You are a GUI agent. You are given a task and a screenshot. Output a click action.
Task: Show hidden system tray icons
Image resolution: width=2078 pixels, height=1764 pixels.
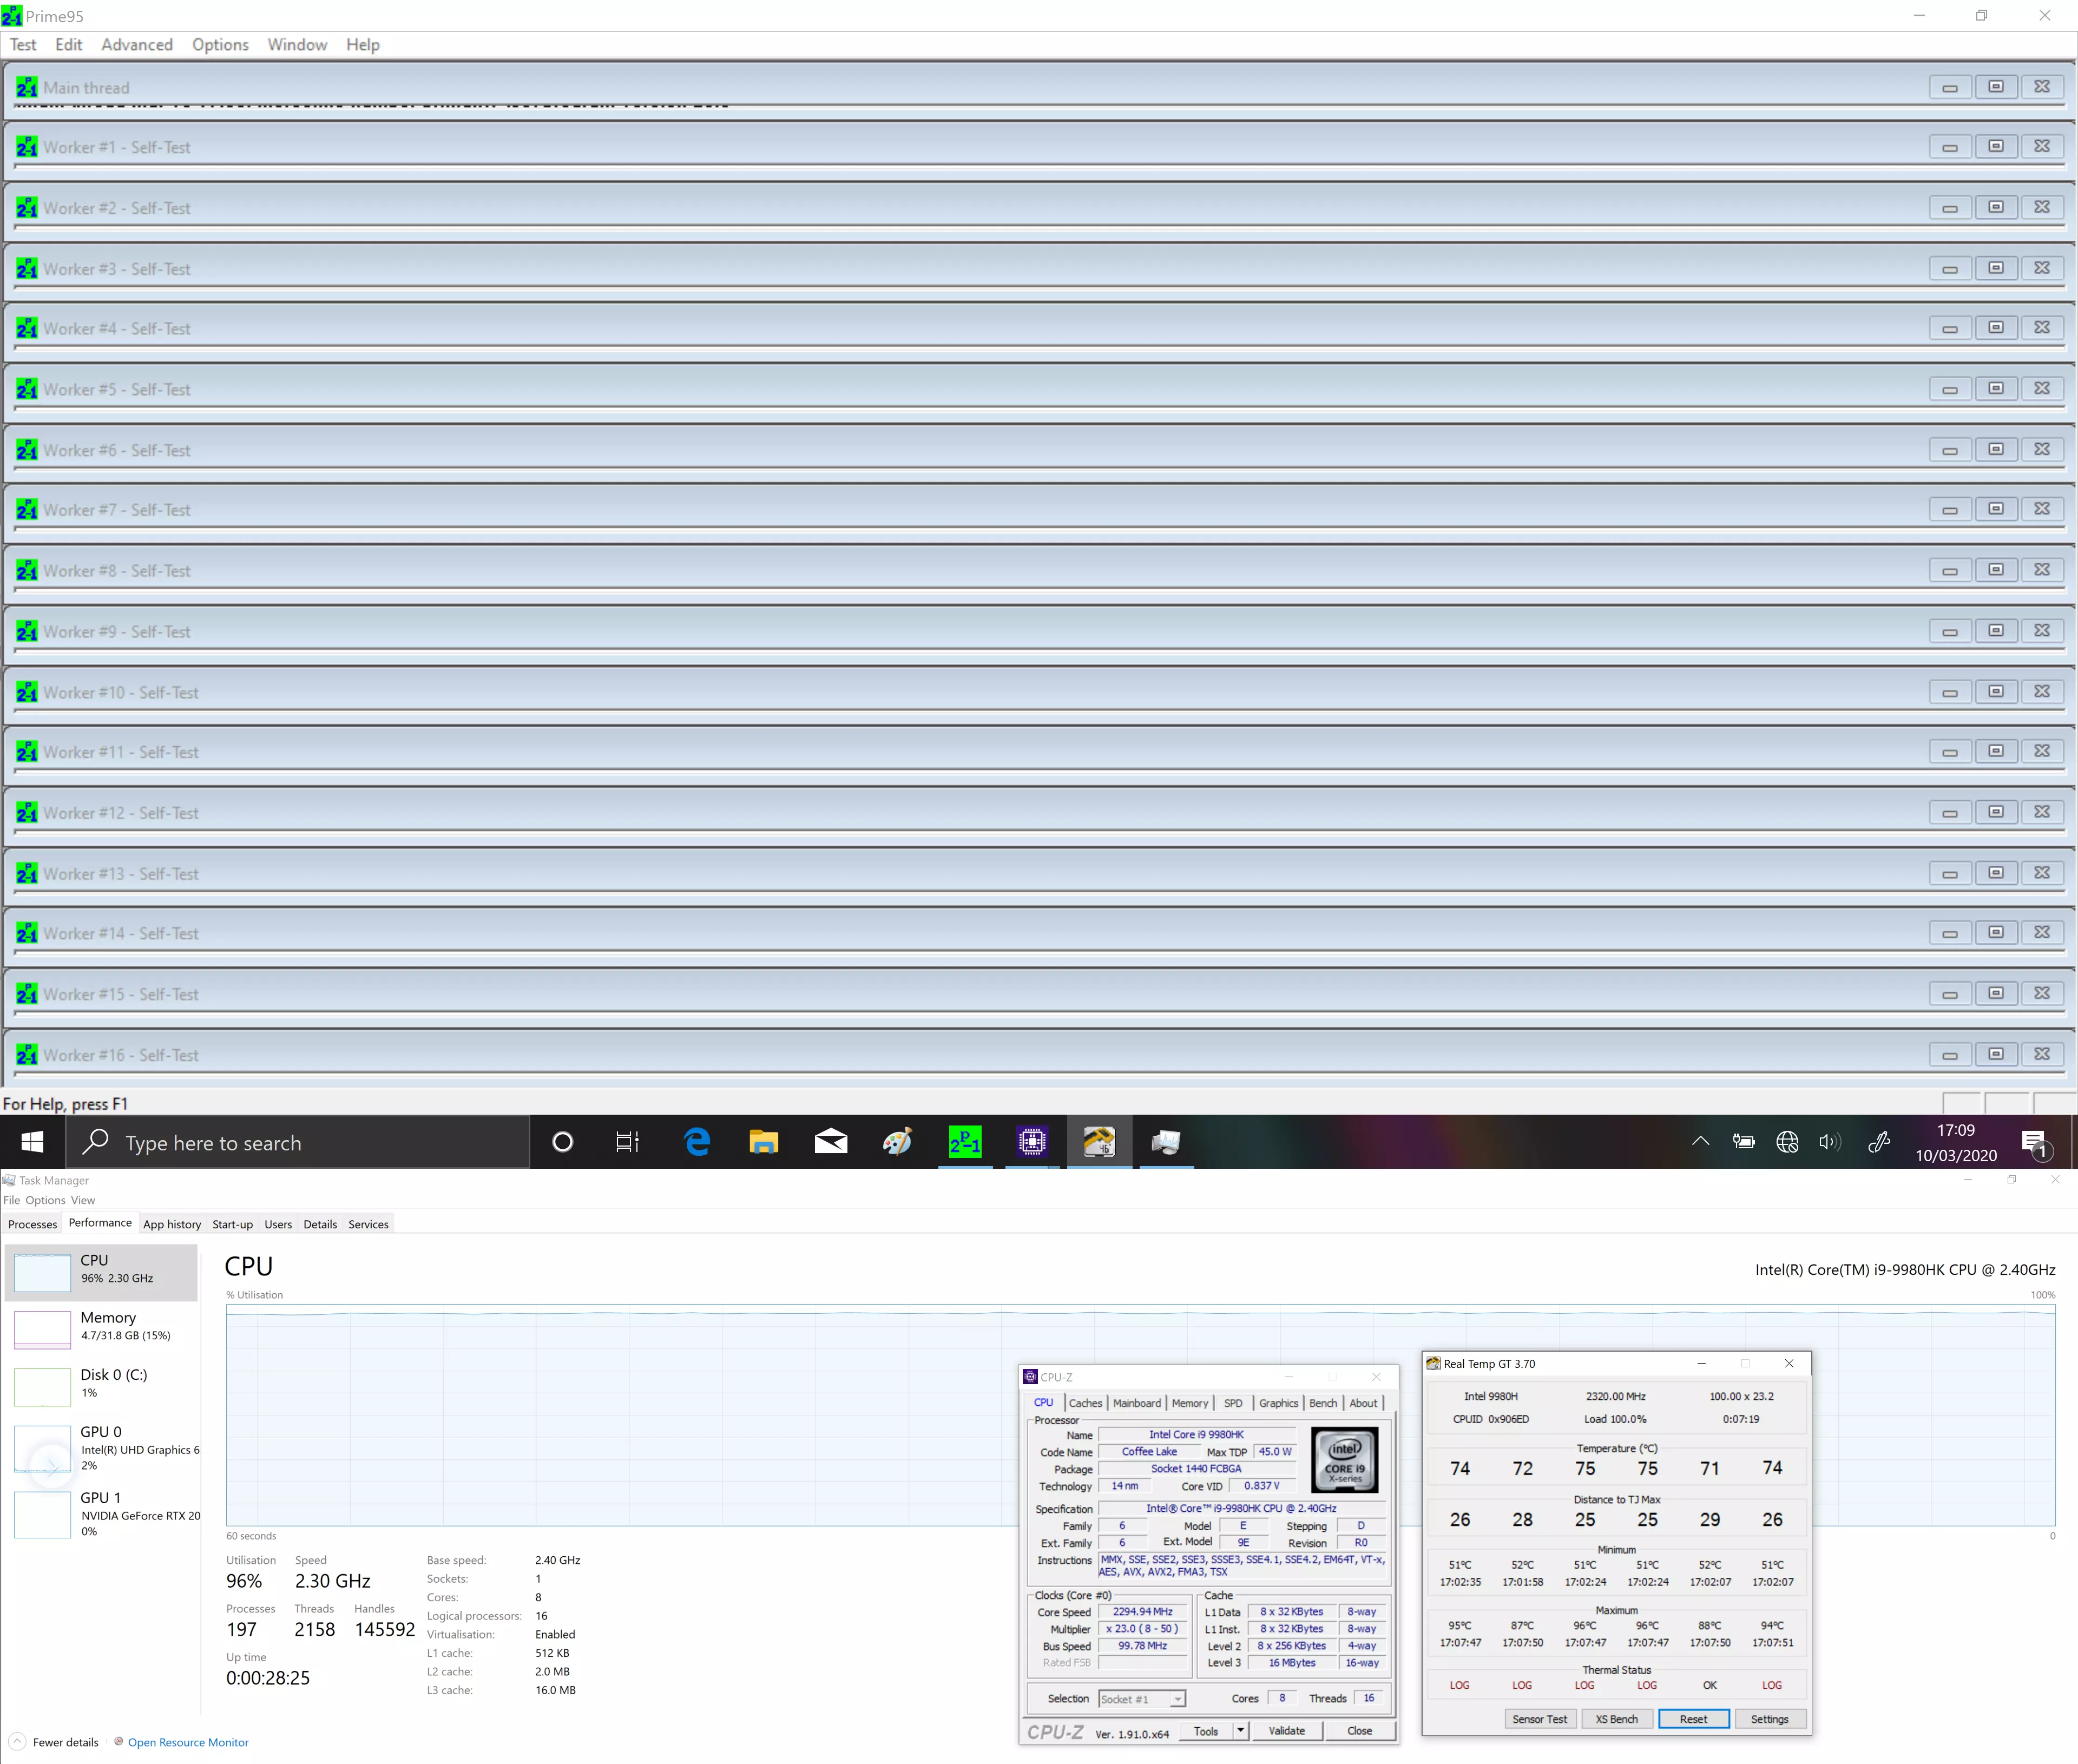coord(1700,1142)
